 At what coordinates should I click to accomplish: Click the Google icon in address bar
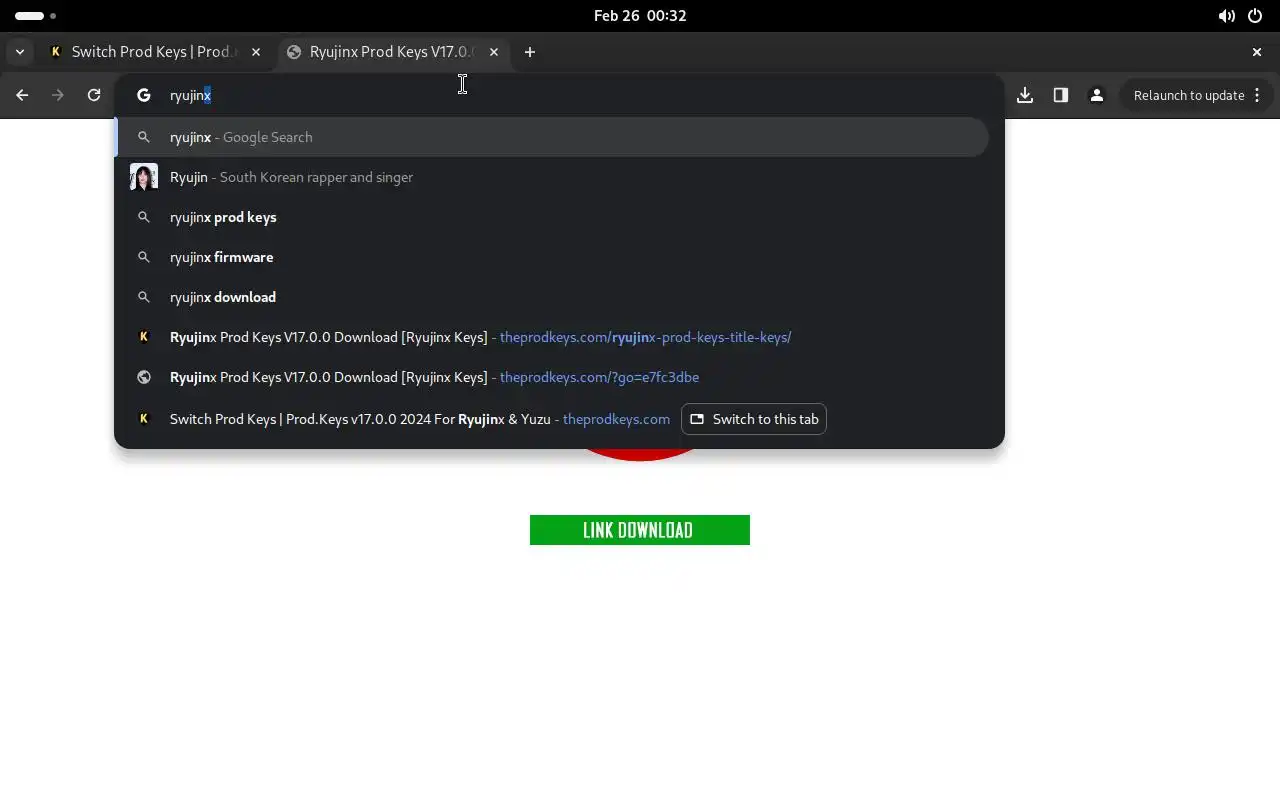click(144, 95)
